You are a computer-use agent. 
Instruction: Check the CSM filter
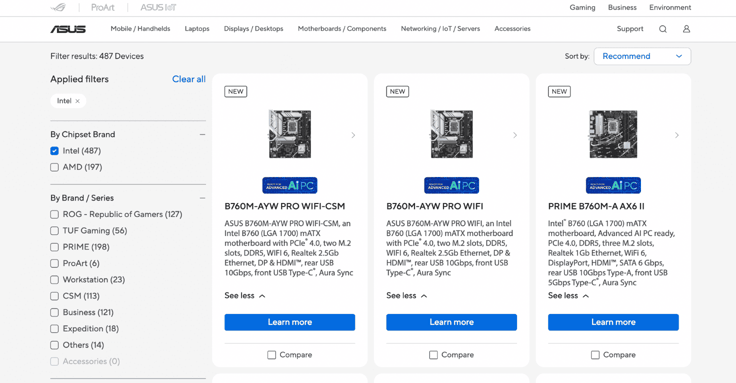coord(54,296)
